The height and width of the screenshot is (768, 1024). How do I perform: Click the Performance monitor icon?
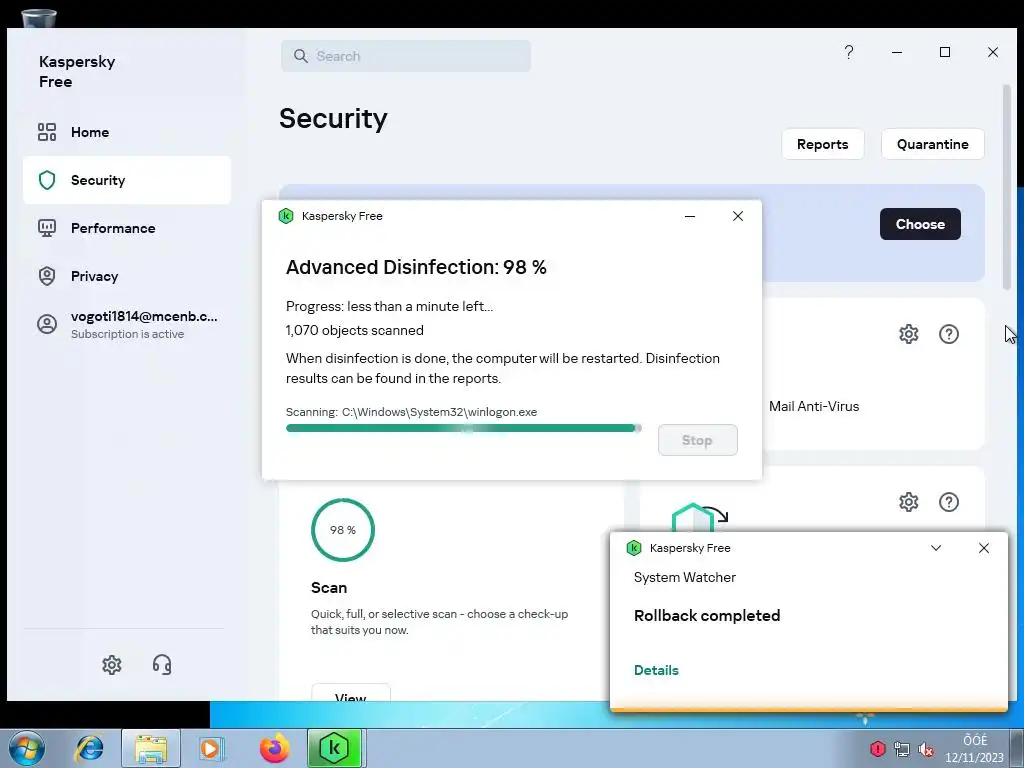click(x=46, y=228)
